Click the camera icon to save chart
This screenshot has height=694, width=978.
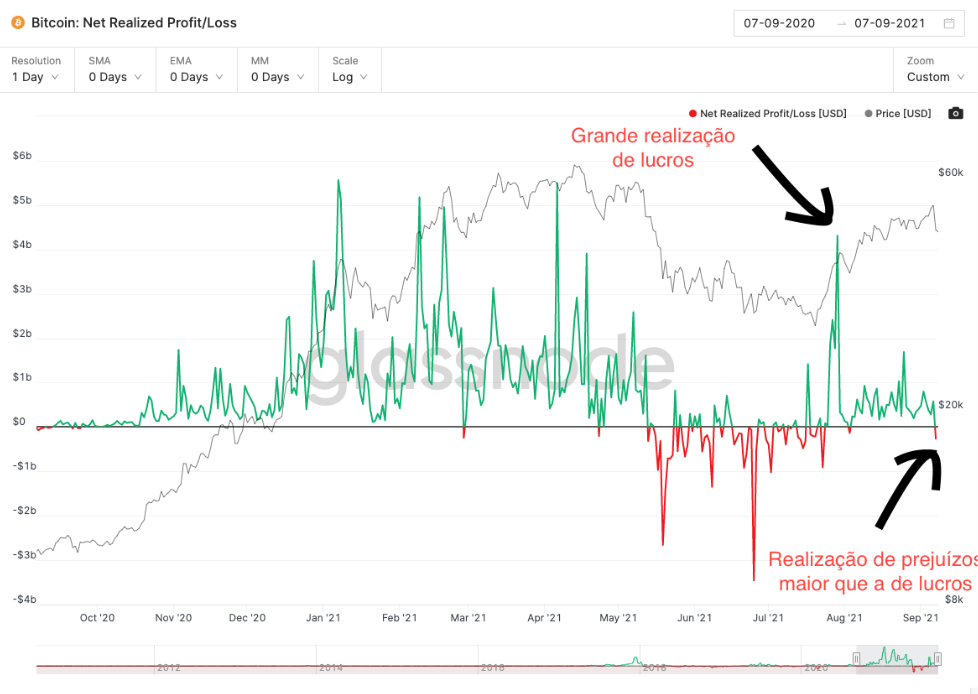point(955,113)
